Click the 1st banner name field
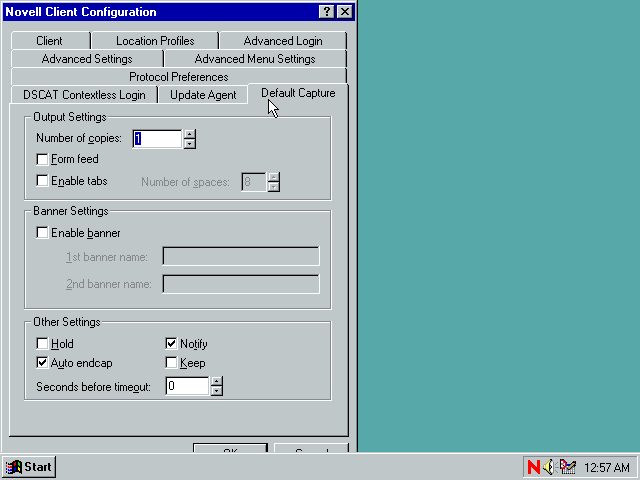 pos(241,256)
